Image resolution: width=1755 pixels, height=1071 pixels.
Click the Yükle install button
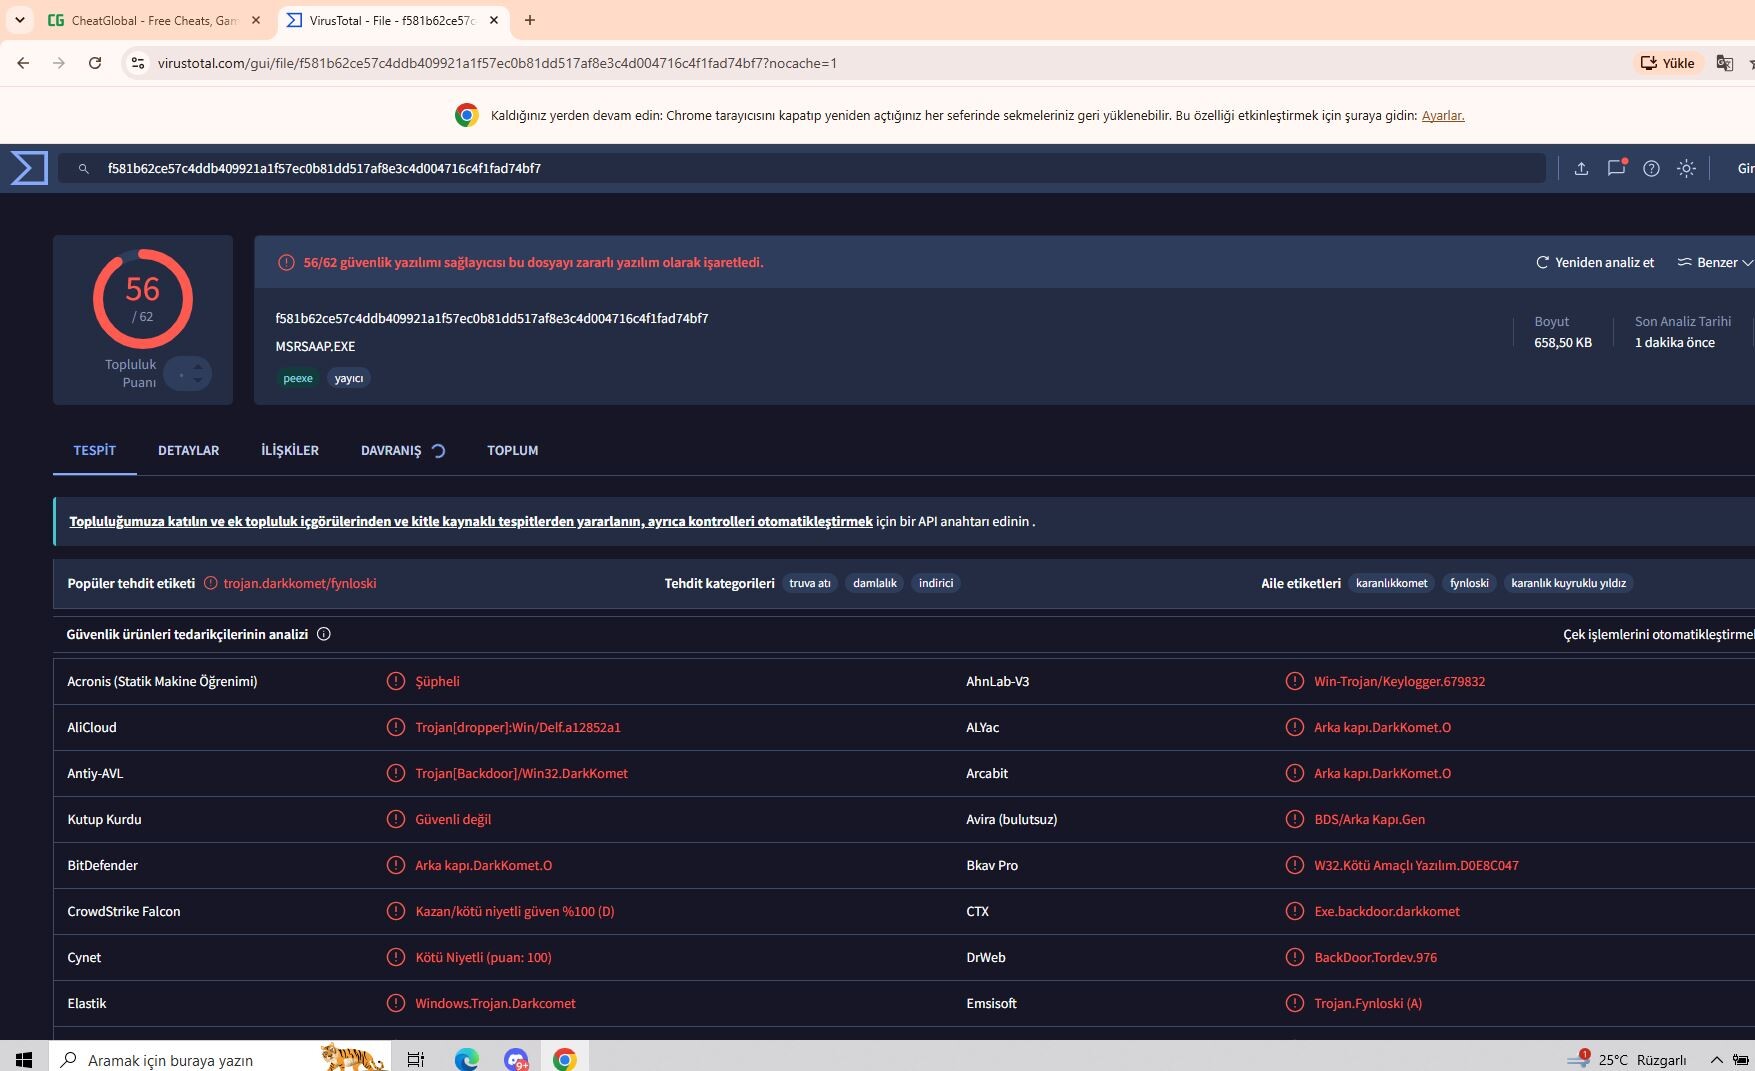click(x=1667, y=63)
